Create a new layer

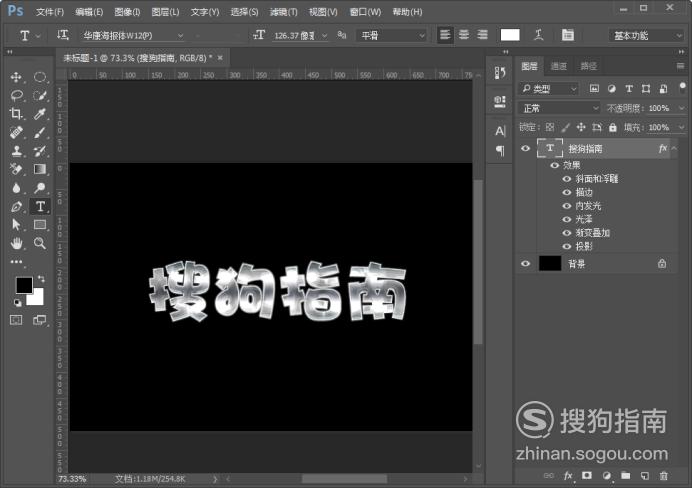(644, 476)
